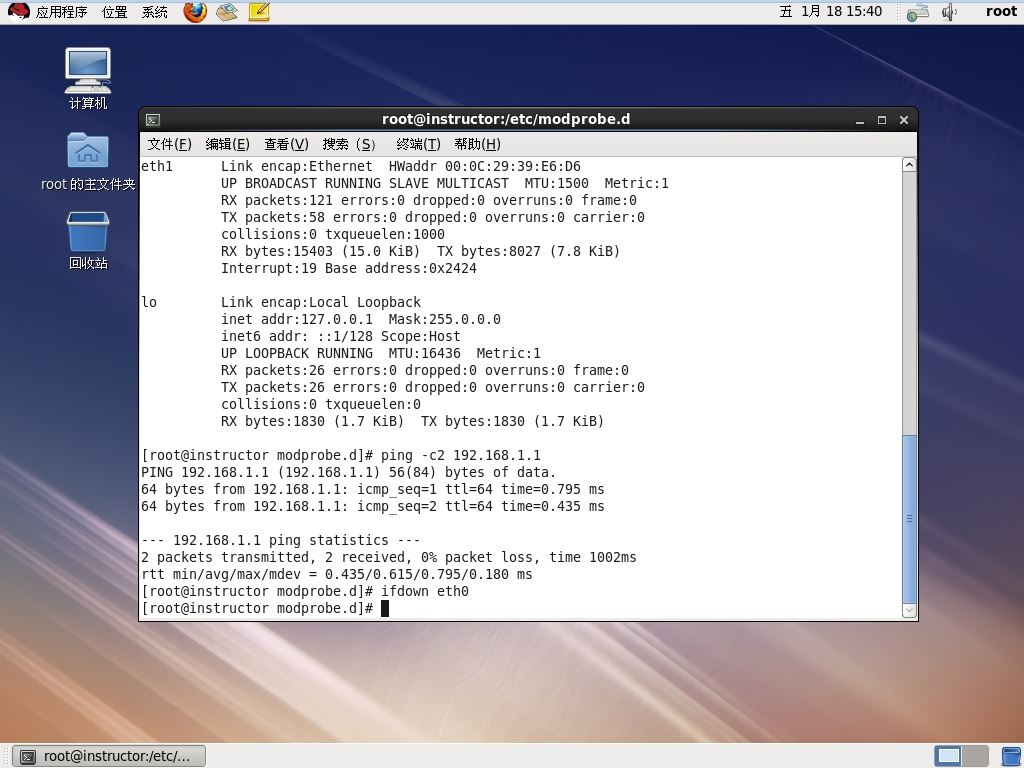Click '--- 192.168.1.1 ping statistics ---' line
1024x768 pixels.
coord(281,541)
